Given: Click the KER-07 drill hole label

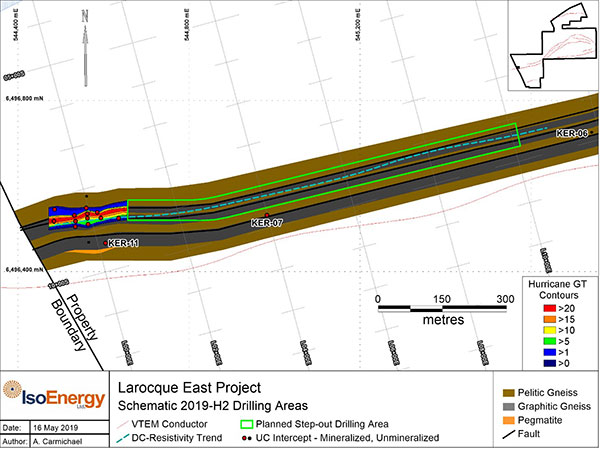Looking at the screenshot, I should point(267,222).
